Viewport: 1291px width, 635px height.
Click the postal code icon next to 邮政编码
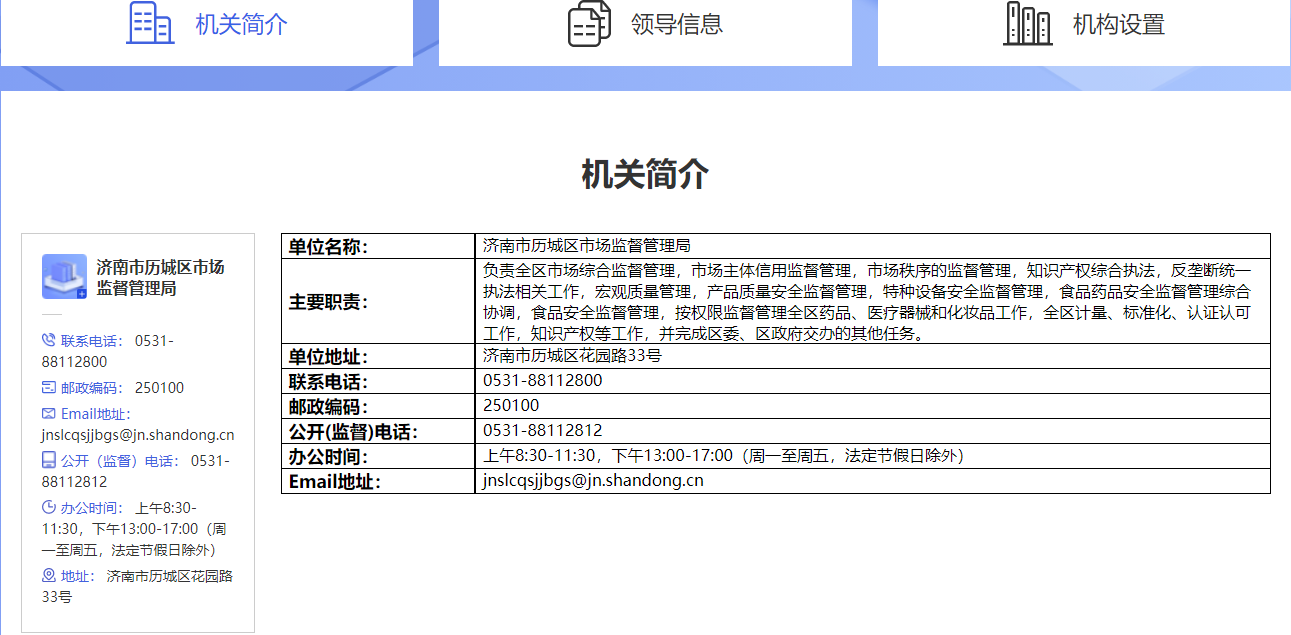point(48,388)
